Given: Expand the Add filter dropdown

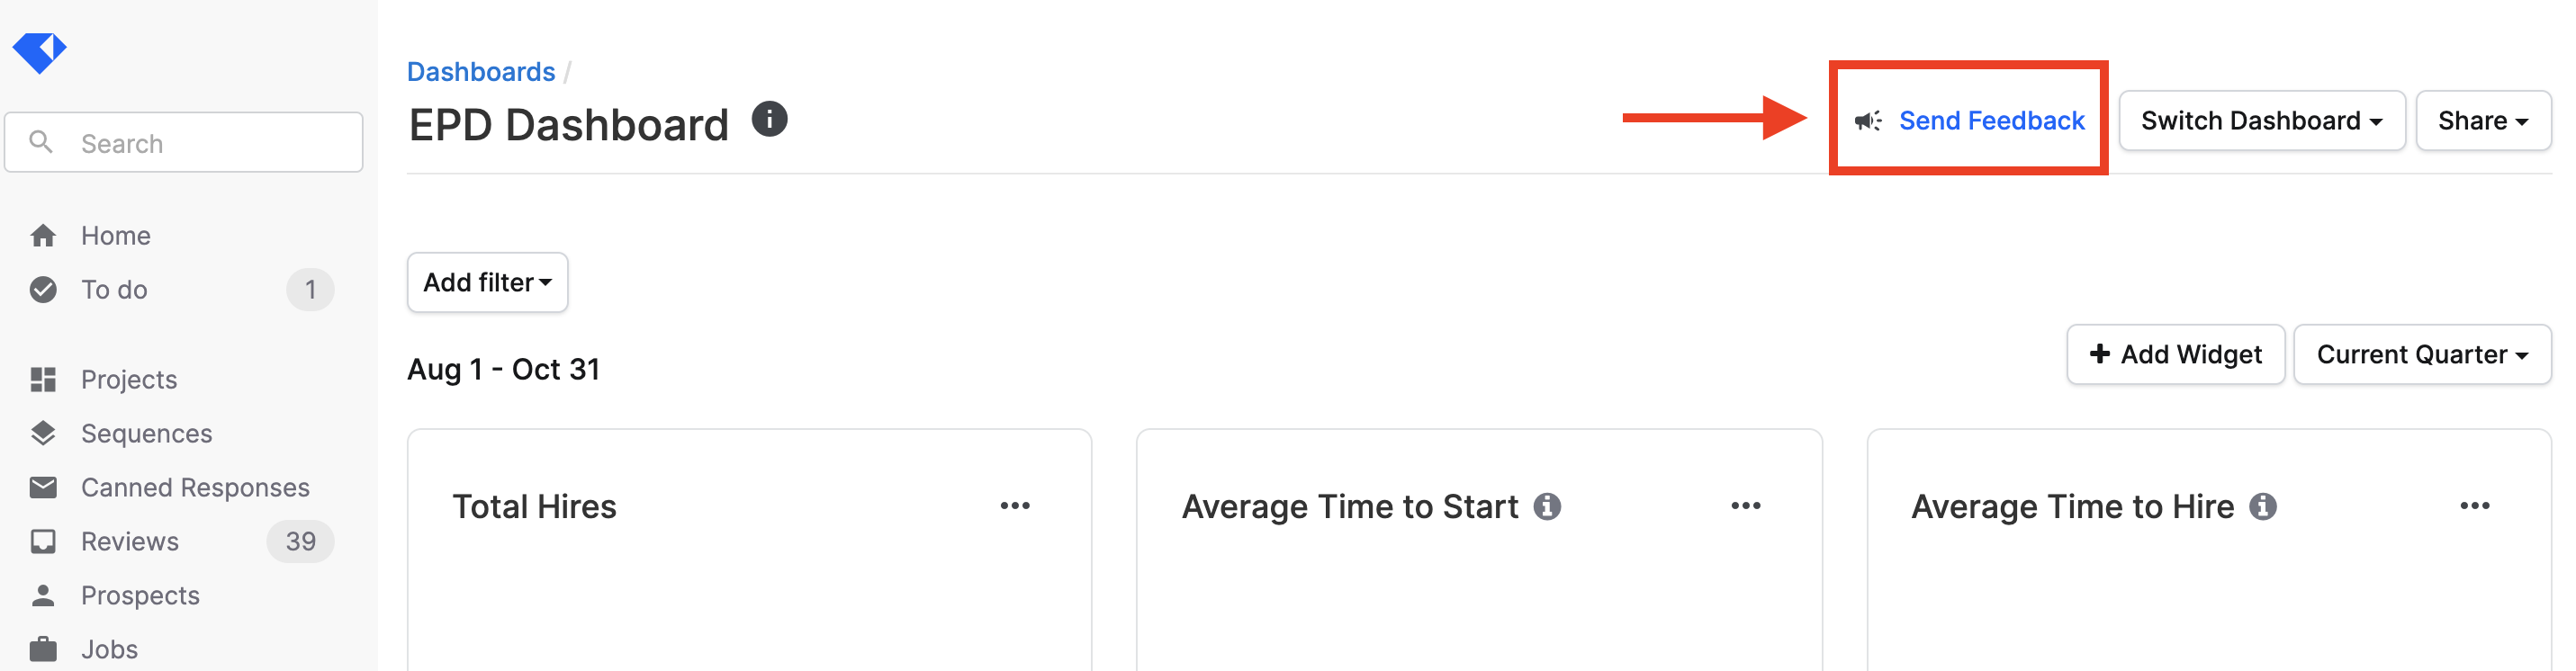Looking at the screenshot, I should click(x=487, y=283).
